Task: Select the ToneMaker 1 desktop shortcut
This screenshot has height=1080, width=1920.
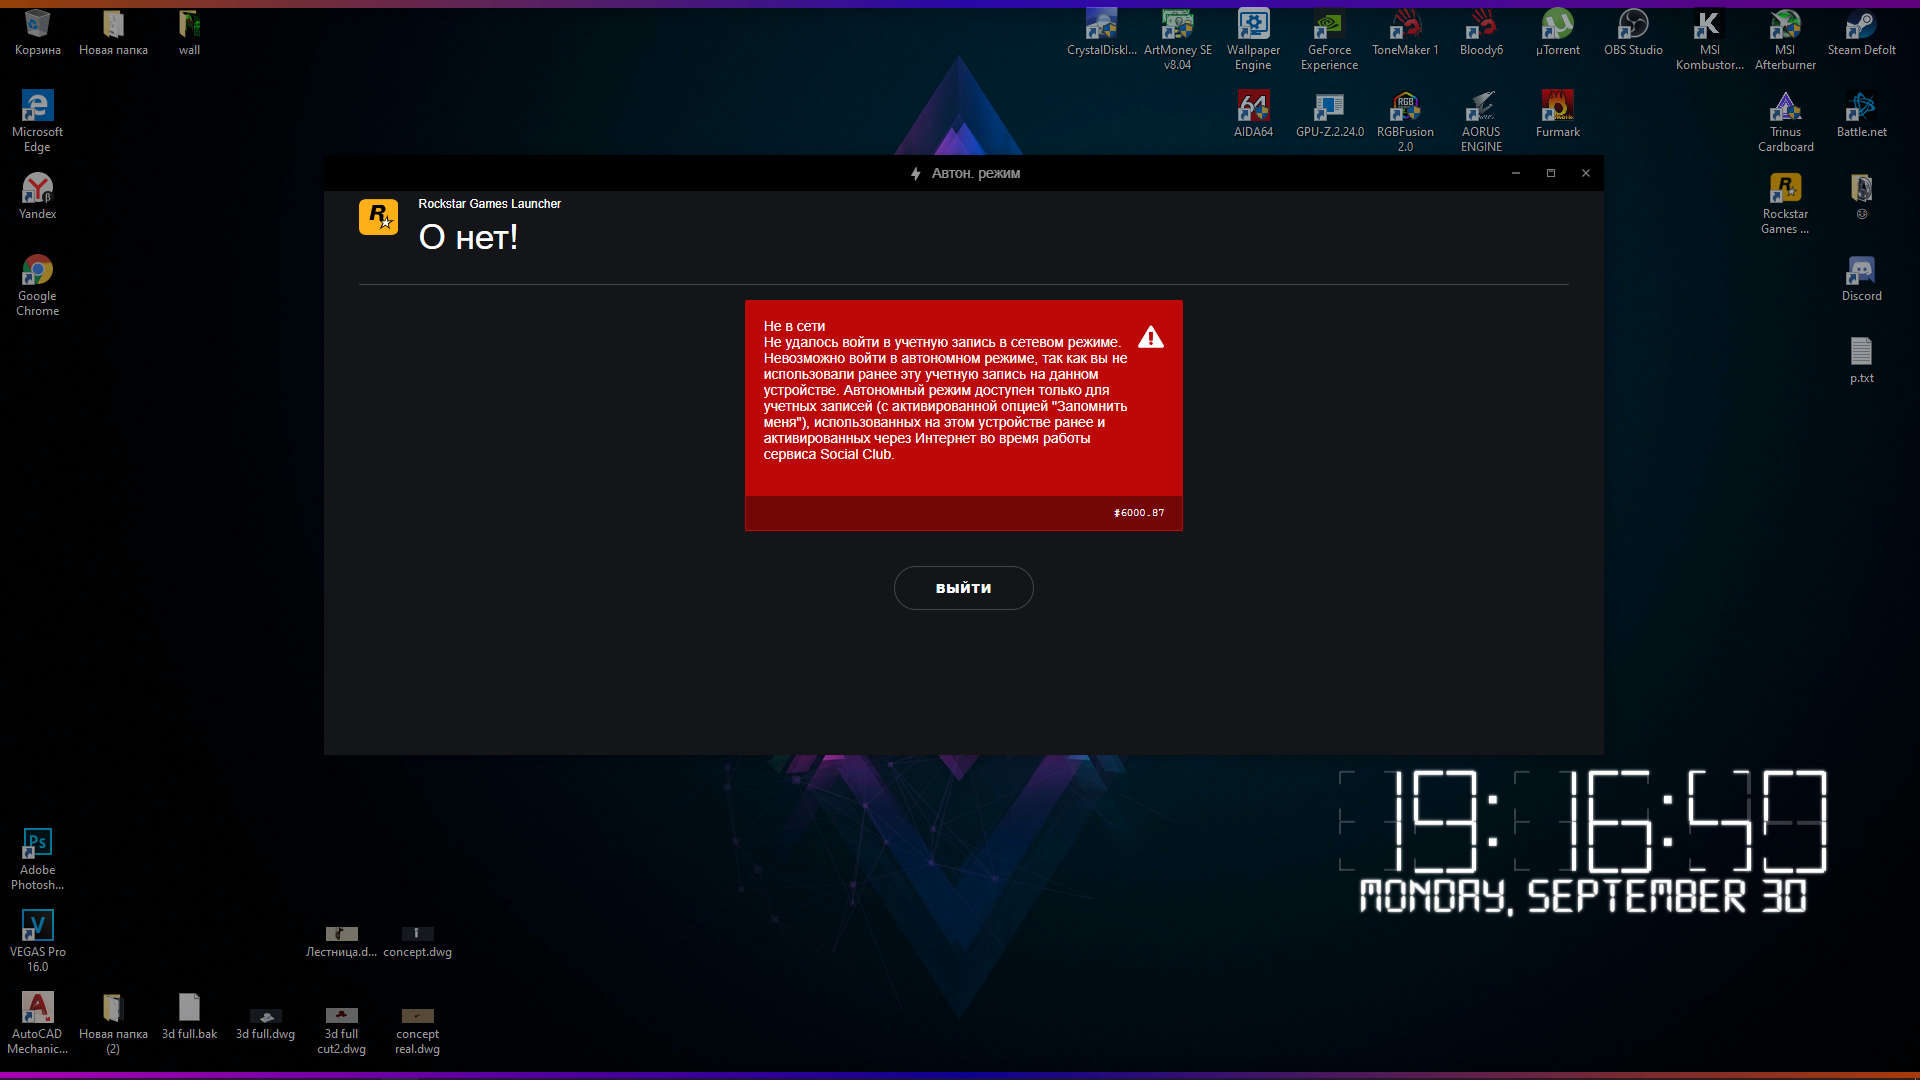Action: coord(1405,32)
